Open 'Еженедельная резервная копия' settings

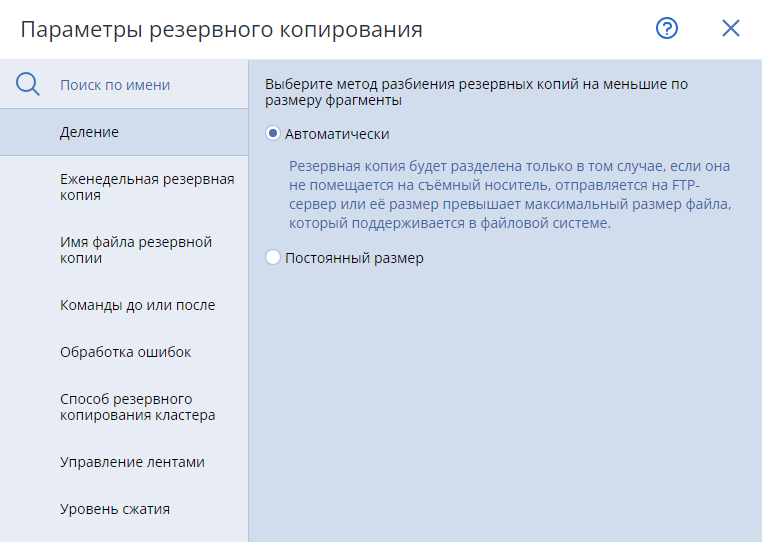coord(146,187)
